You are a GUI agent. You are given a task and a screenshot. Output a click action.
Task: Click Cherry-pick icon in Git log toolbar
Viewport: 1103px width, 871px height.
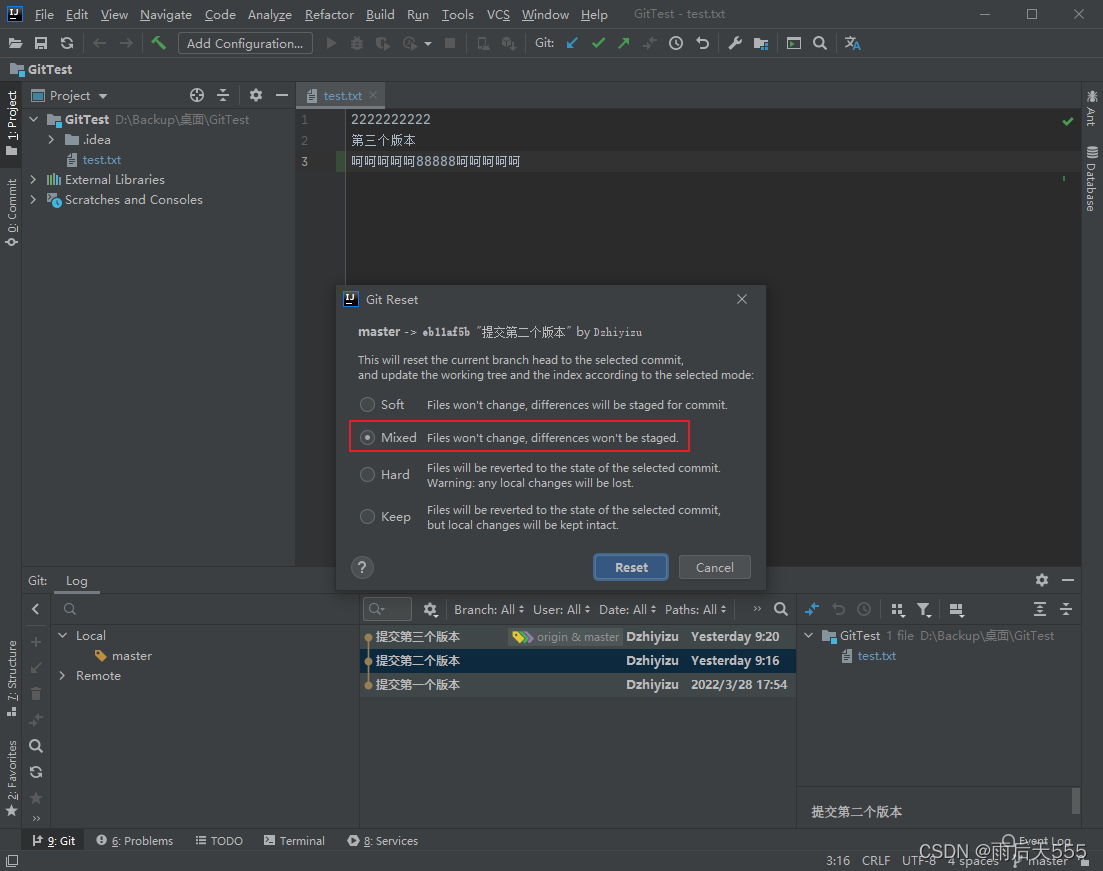812,609
